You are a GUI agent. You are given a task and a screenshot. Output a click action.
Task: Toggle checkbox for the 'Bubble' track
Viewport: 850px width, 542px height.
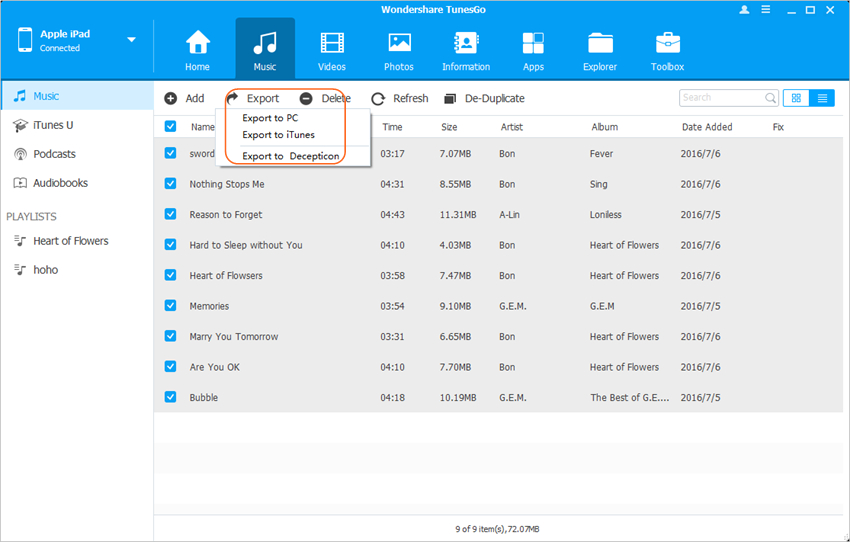point(170,397)
